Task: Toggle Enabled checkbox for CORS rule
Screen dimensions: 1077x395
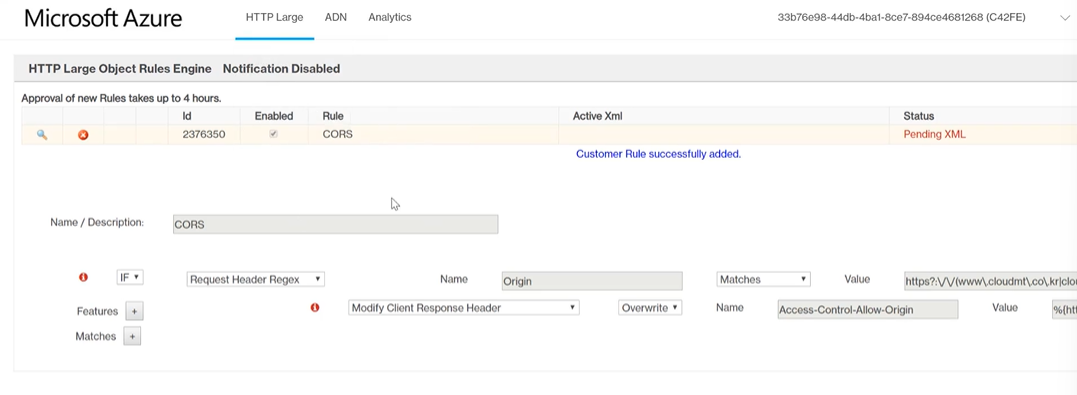Action: [273, 135]
